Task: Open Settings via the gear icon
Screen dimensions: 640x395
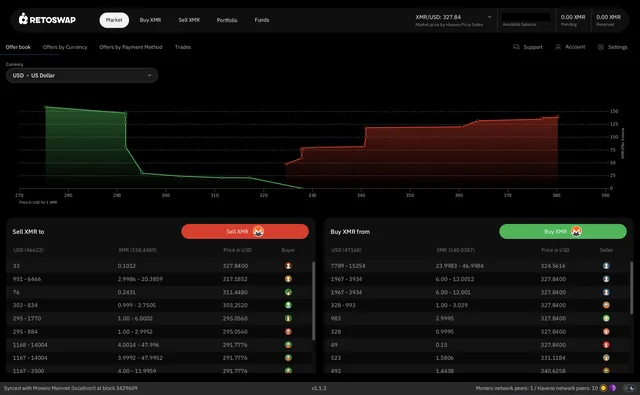Action: pos(601,47)
